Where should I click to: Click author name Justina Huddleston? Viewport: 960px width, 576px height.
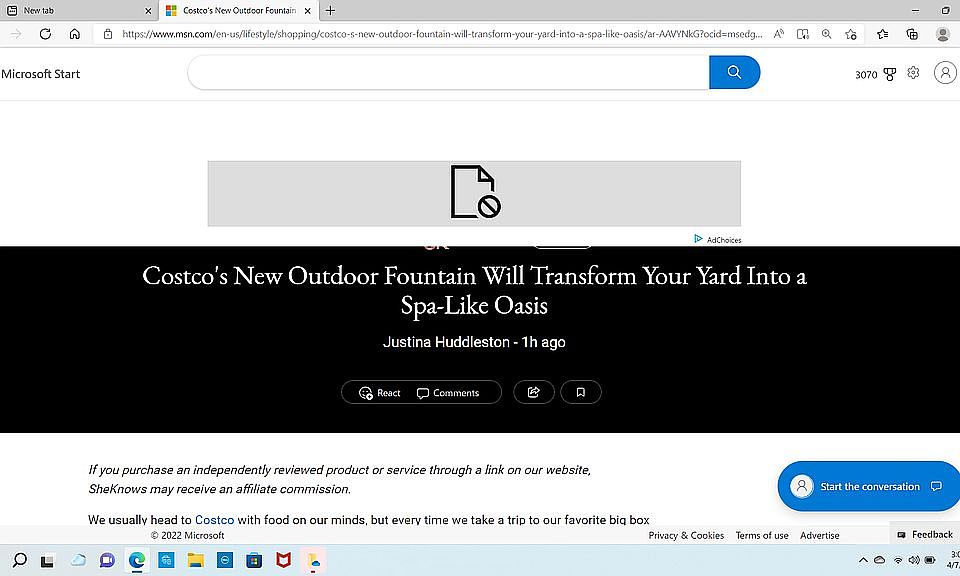446,342
